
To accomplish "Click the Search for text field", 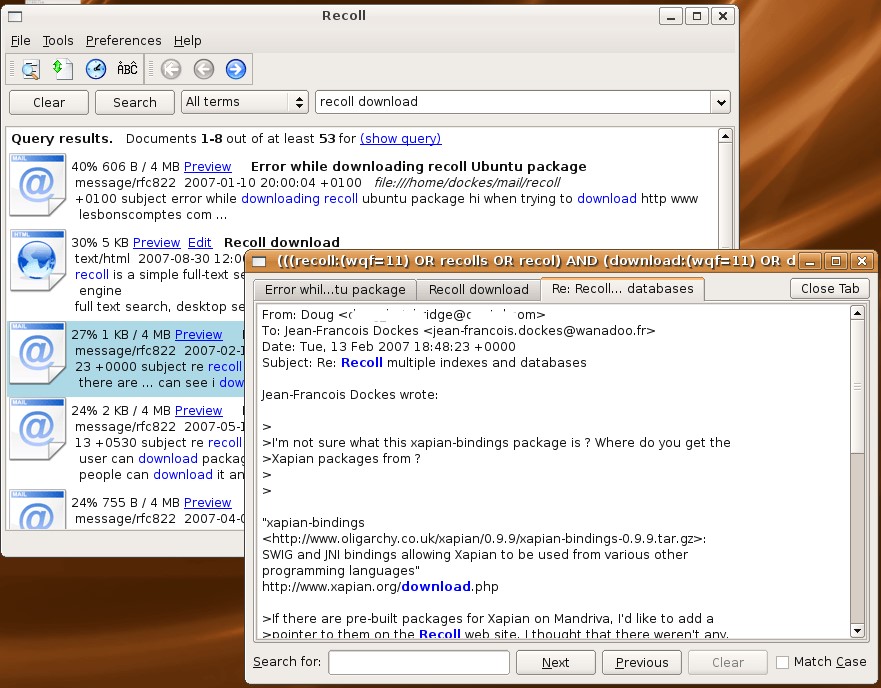I will coord(419,662).
